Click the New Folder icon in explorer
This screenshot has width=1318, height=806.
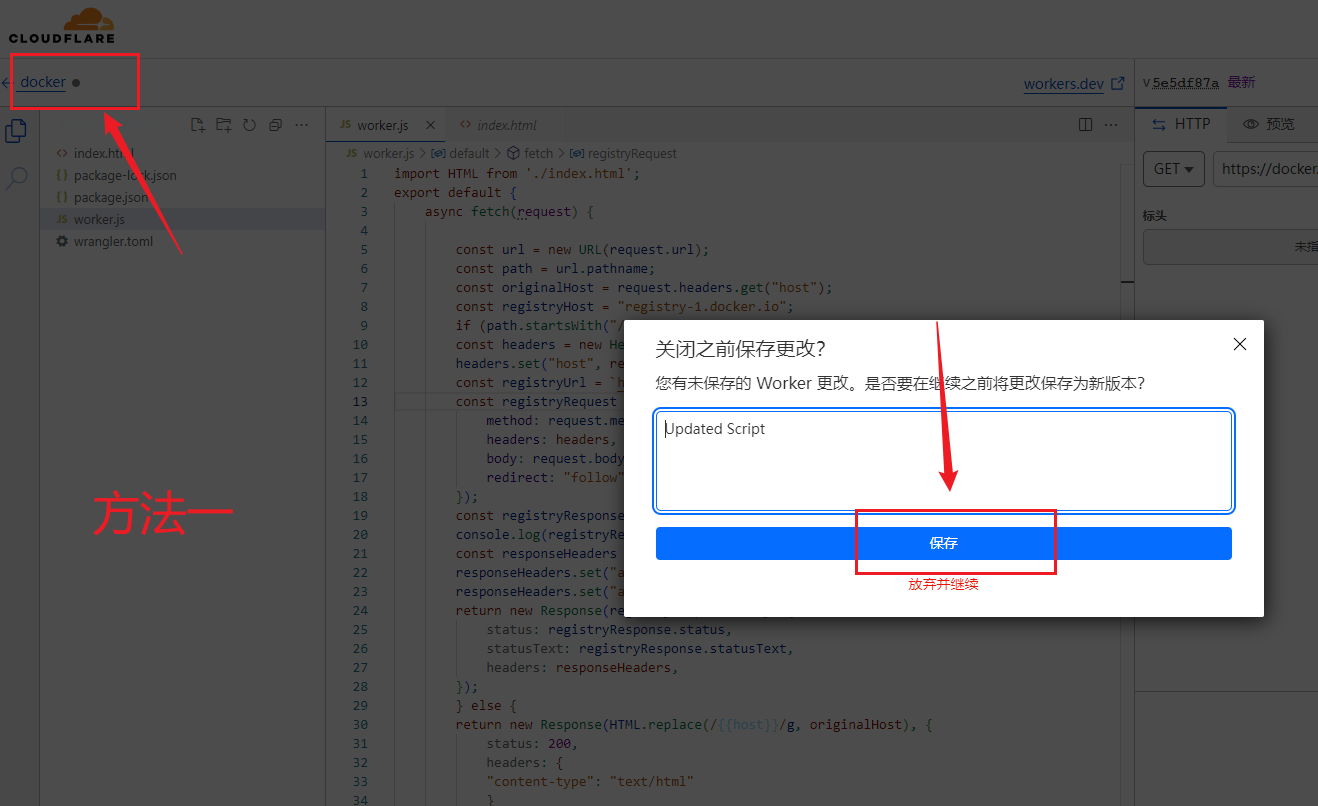point(224,125)
